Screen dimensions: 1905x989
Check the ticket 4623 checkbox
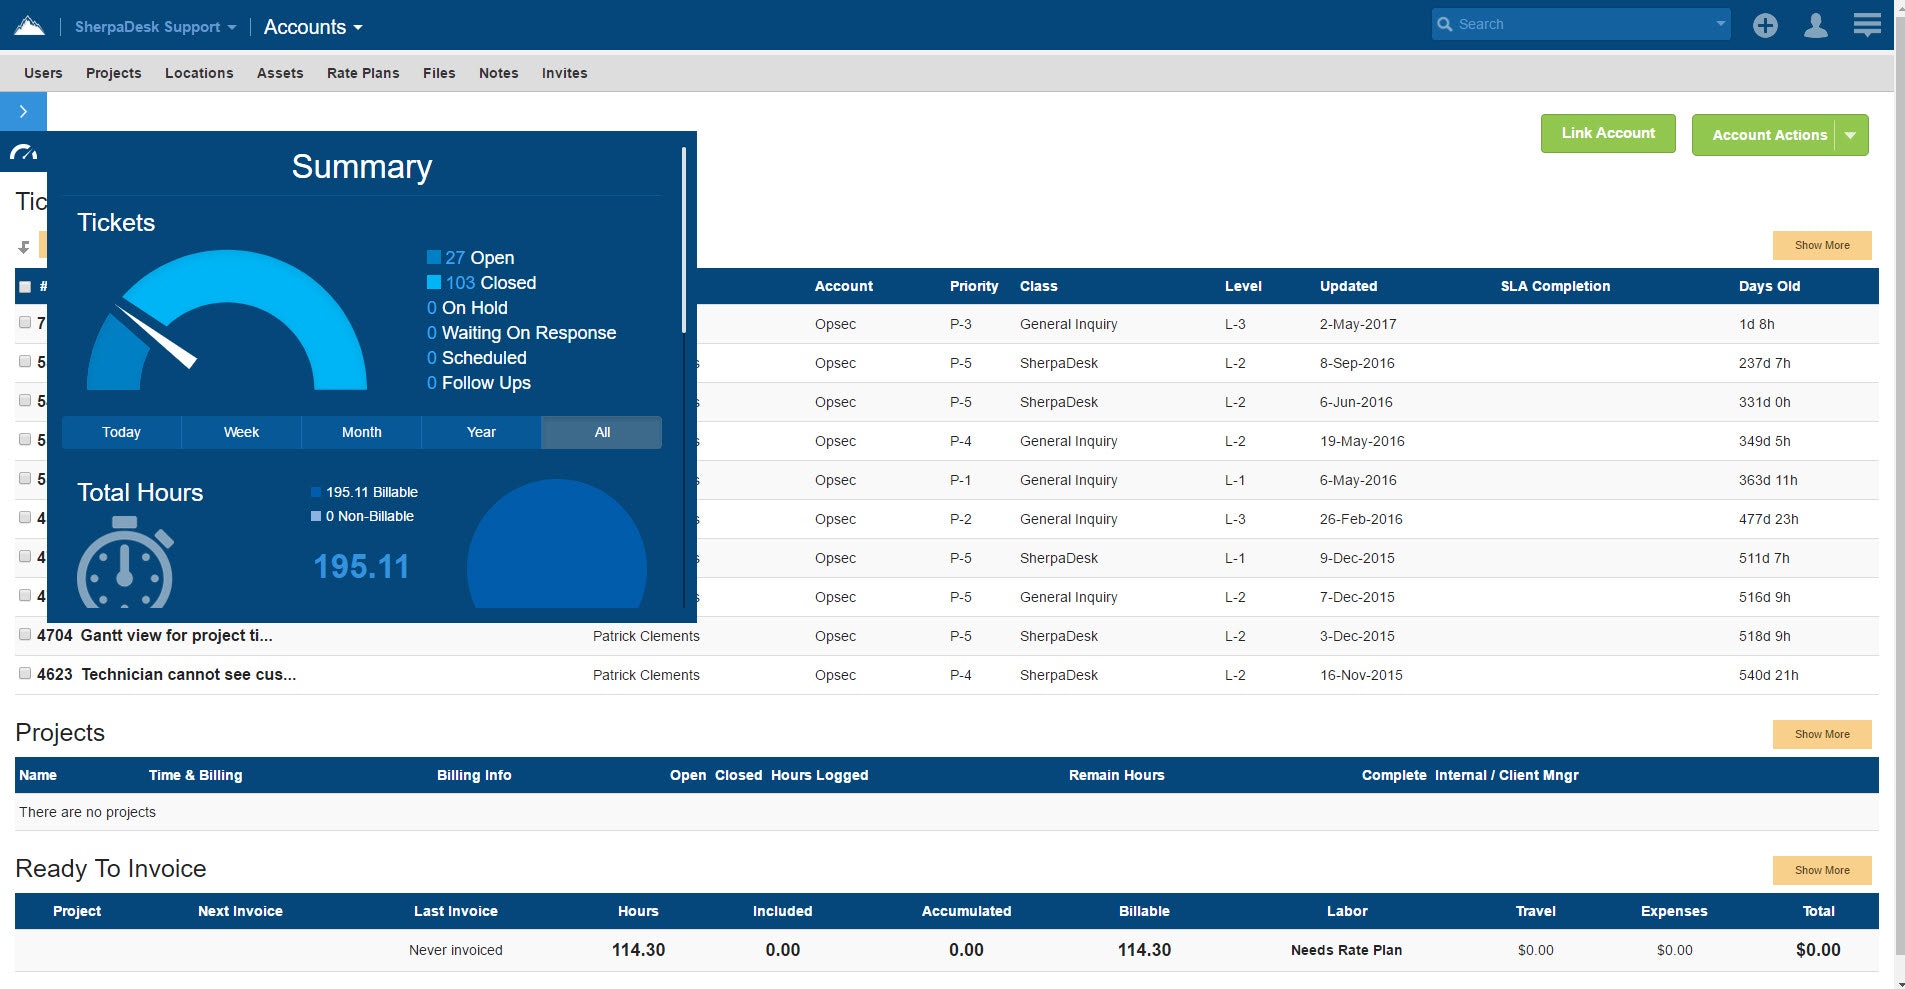pyautogui.click(x=25, y=673)
